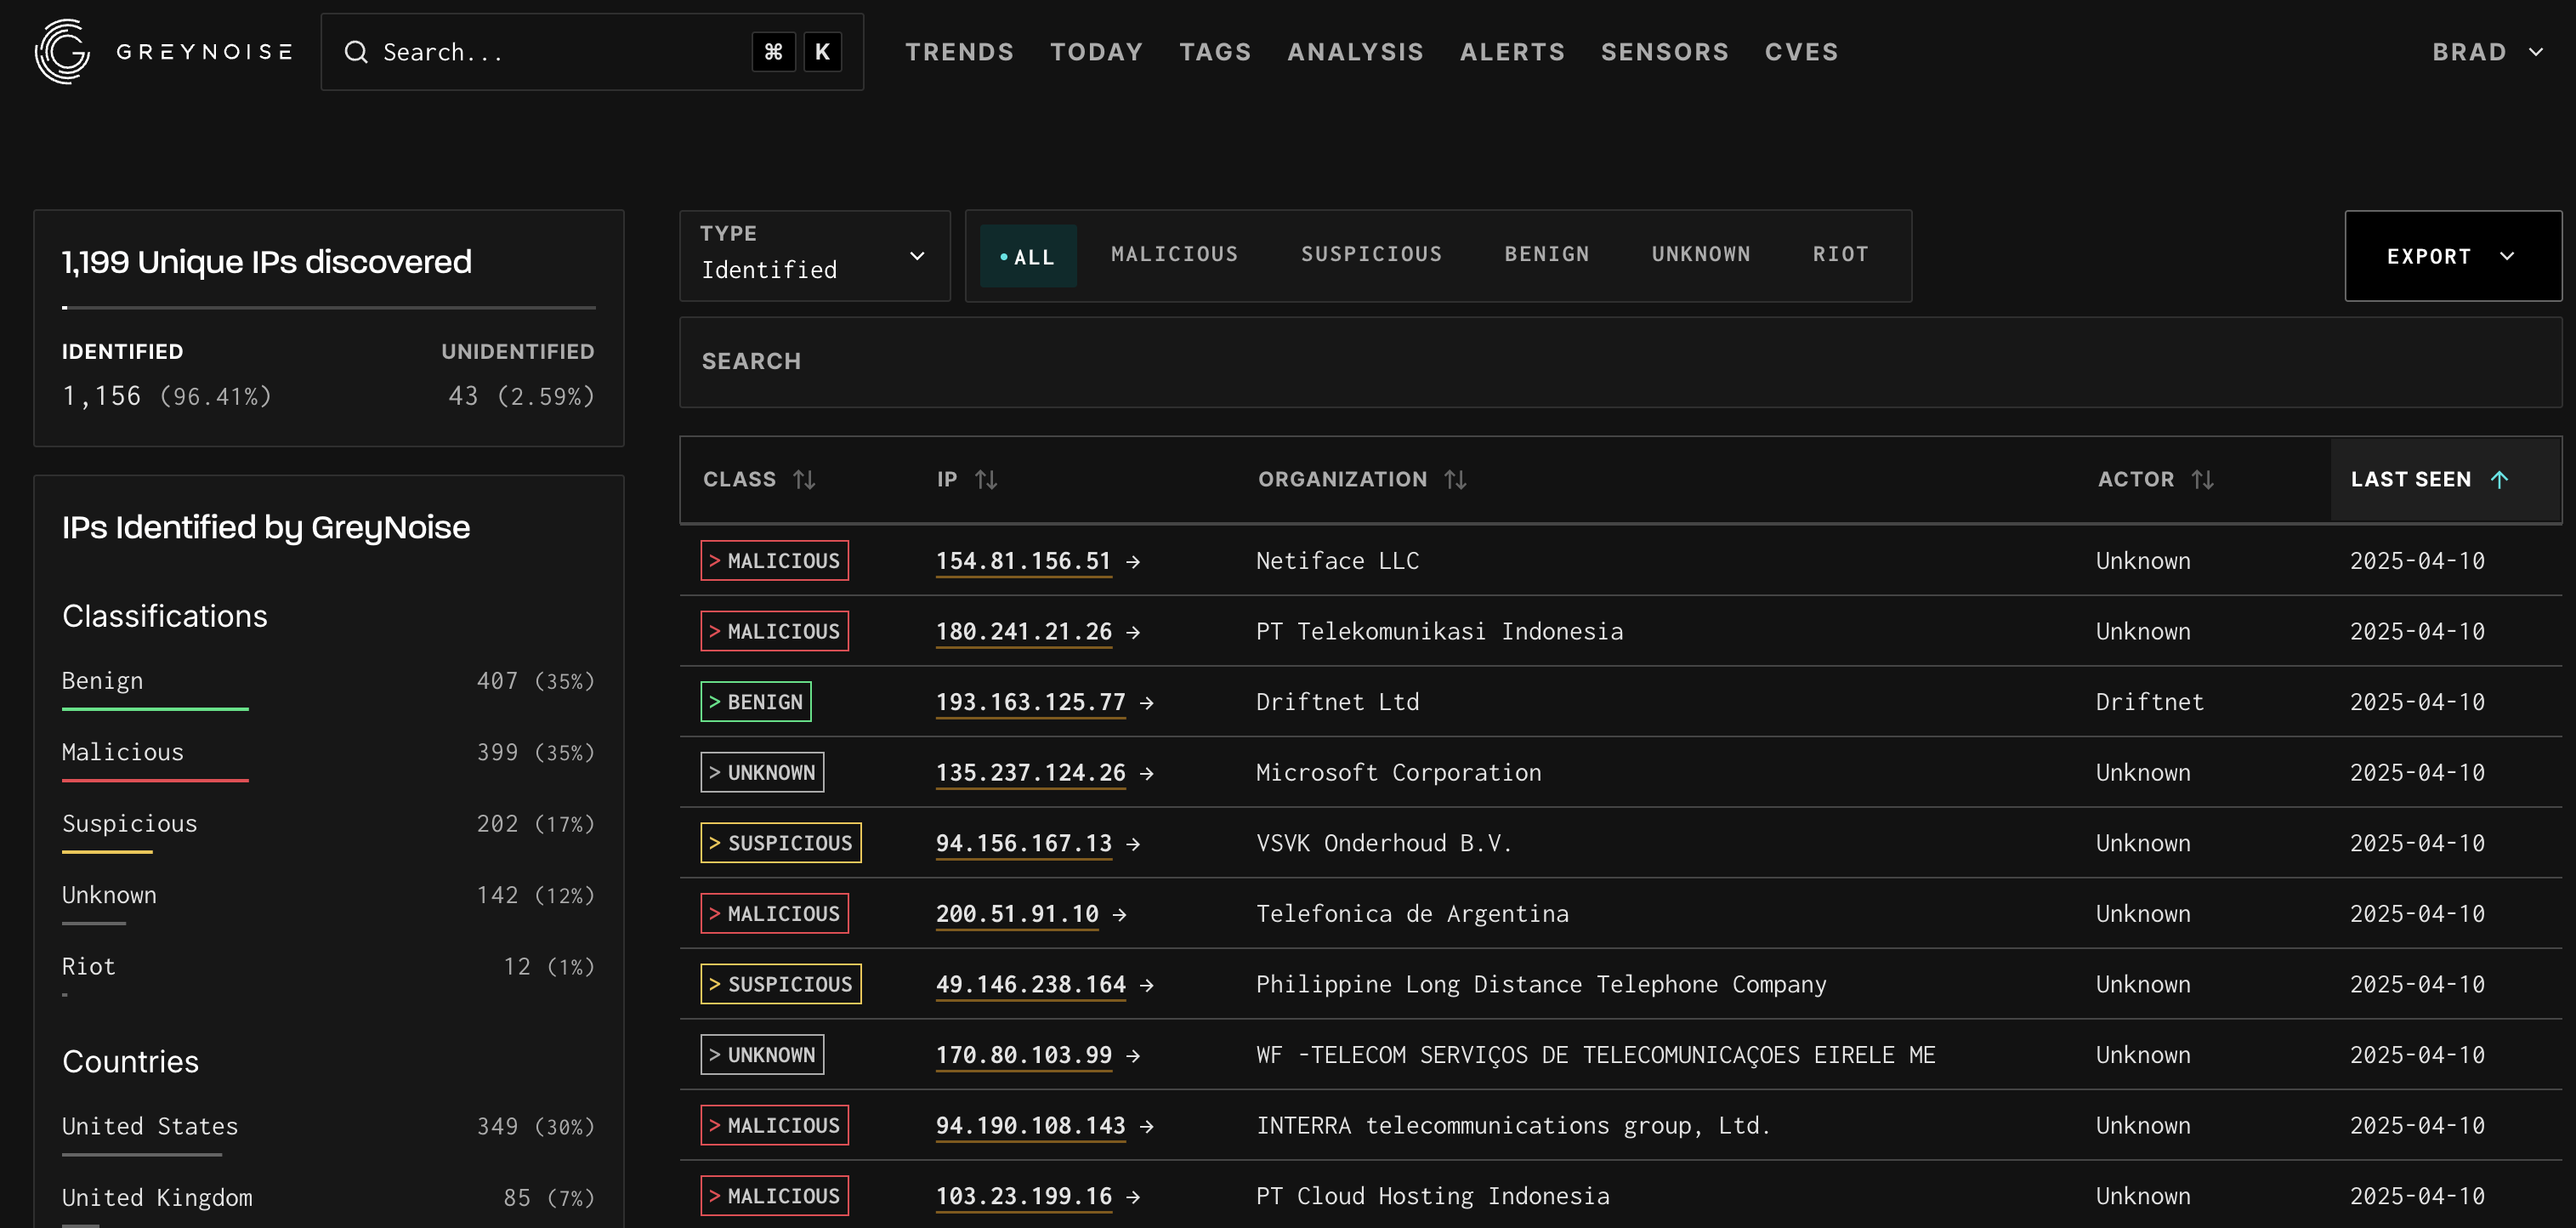The width and height of the screenshot is (2576, 1228).
Task: Toggle Last Seen sort direction arrow
Action: [2499, 480]
